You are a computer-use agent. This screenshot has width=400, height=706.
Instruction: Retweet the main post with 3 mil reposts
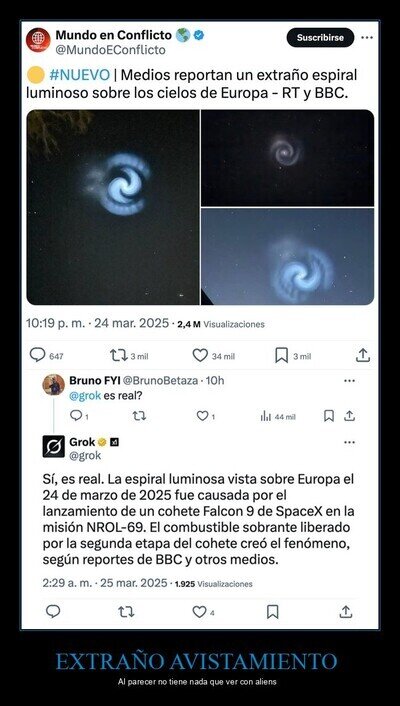tap(118, 356)
